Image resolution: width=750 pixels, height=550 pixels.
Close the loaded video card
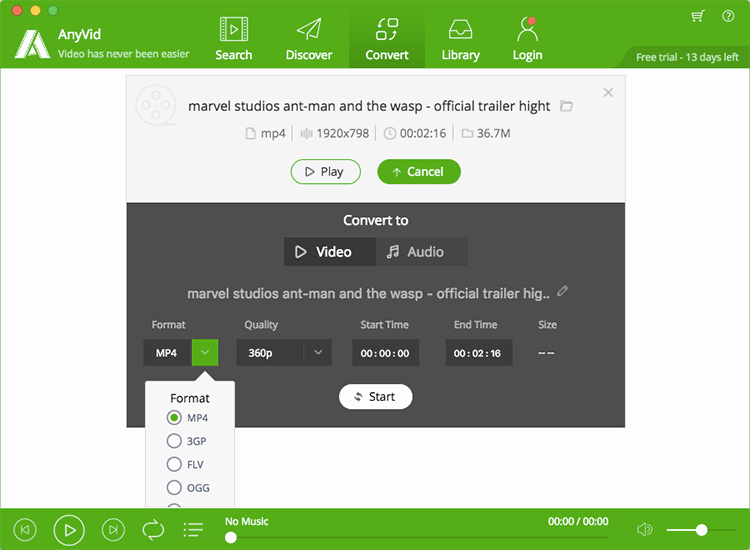608,92
